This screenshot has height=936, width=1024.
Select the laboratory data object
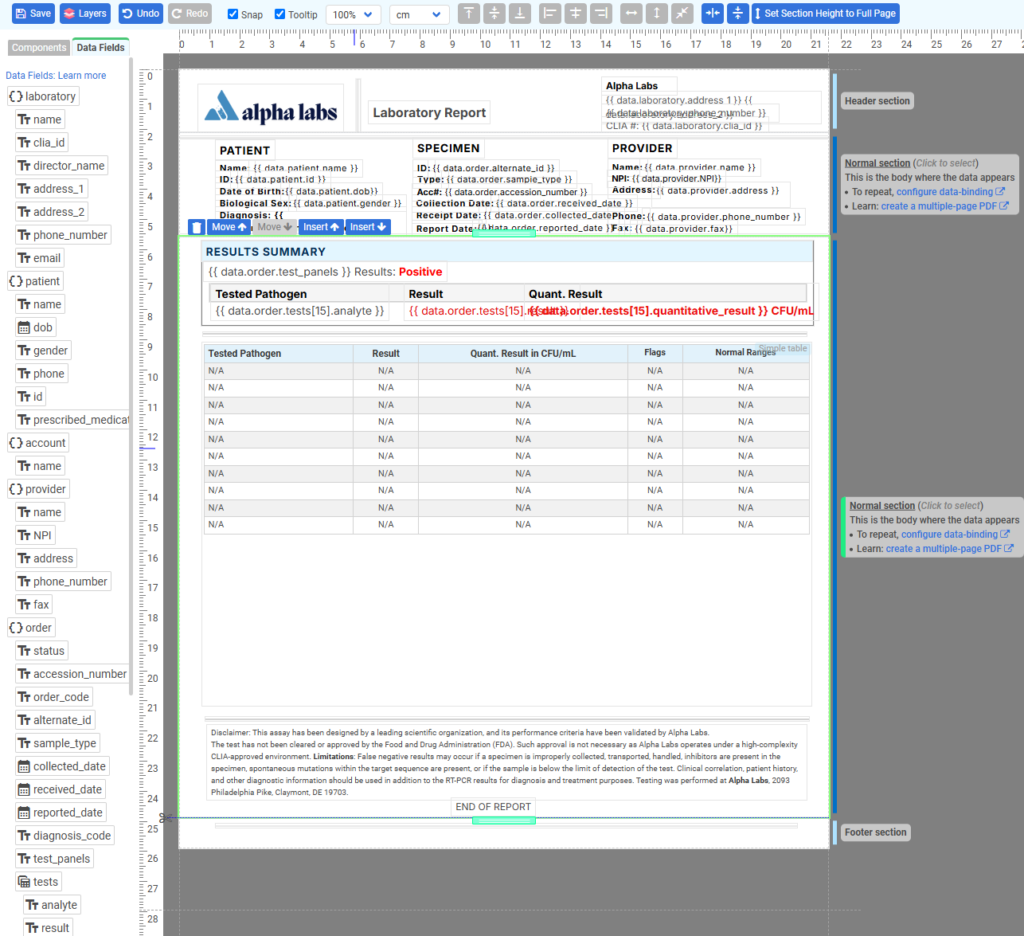tap(43, 96)
